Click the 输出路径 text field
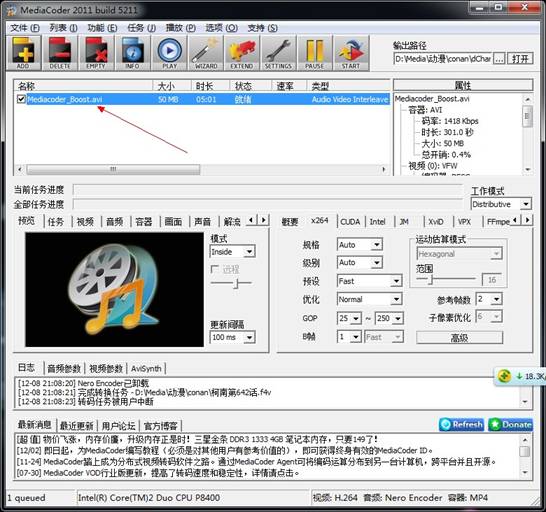 (443, 59)
